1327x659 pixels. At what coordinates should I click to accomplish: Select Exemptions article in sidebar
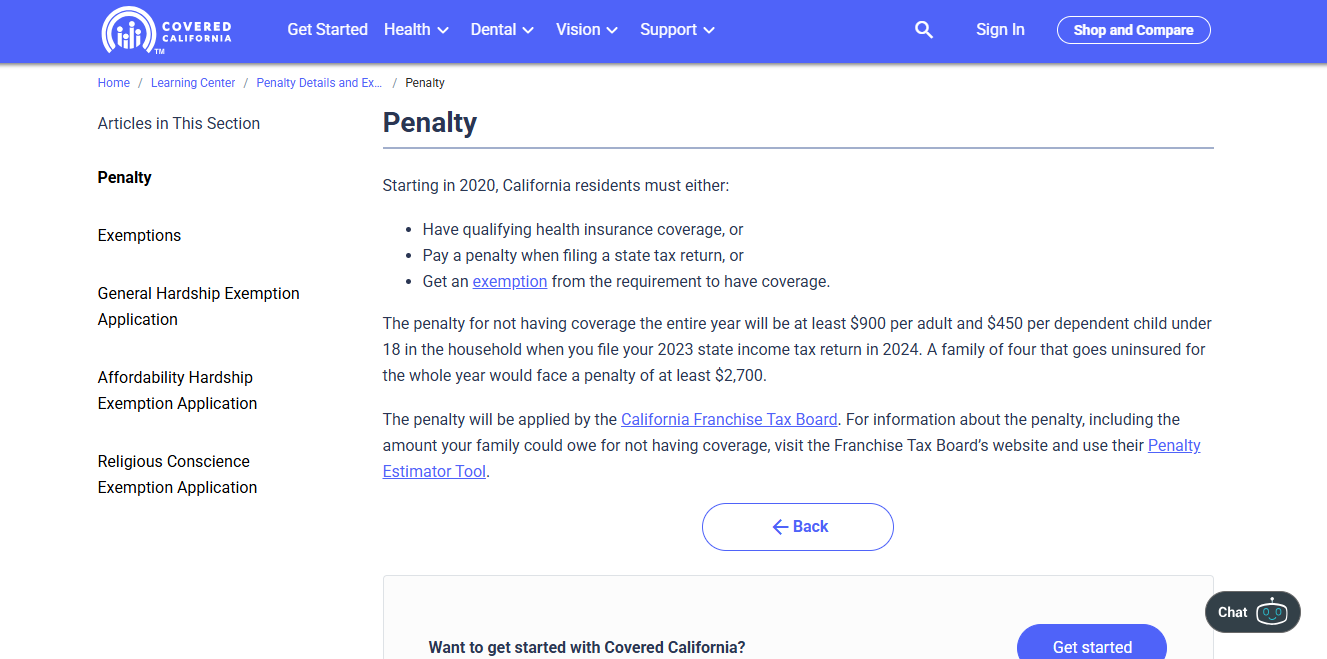(x=139, y=236)
